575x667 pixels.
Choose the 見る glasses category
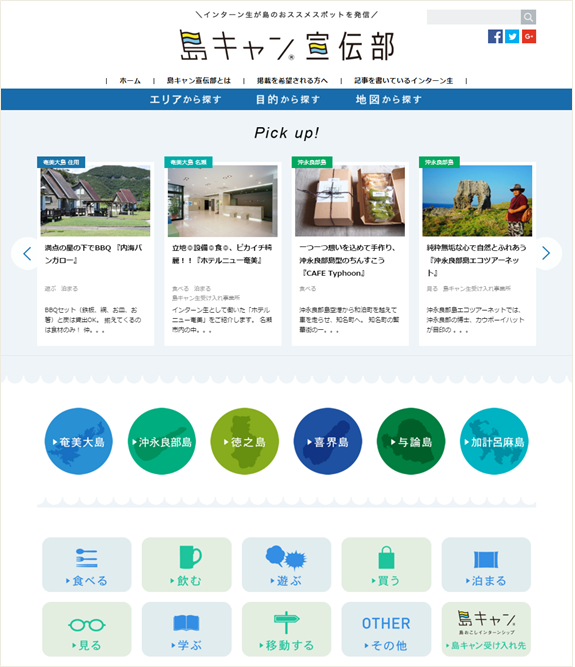coord(87,629)
